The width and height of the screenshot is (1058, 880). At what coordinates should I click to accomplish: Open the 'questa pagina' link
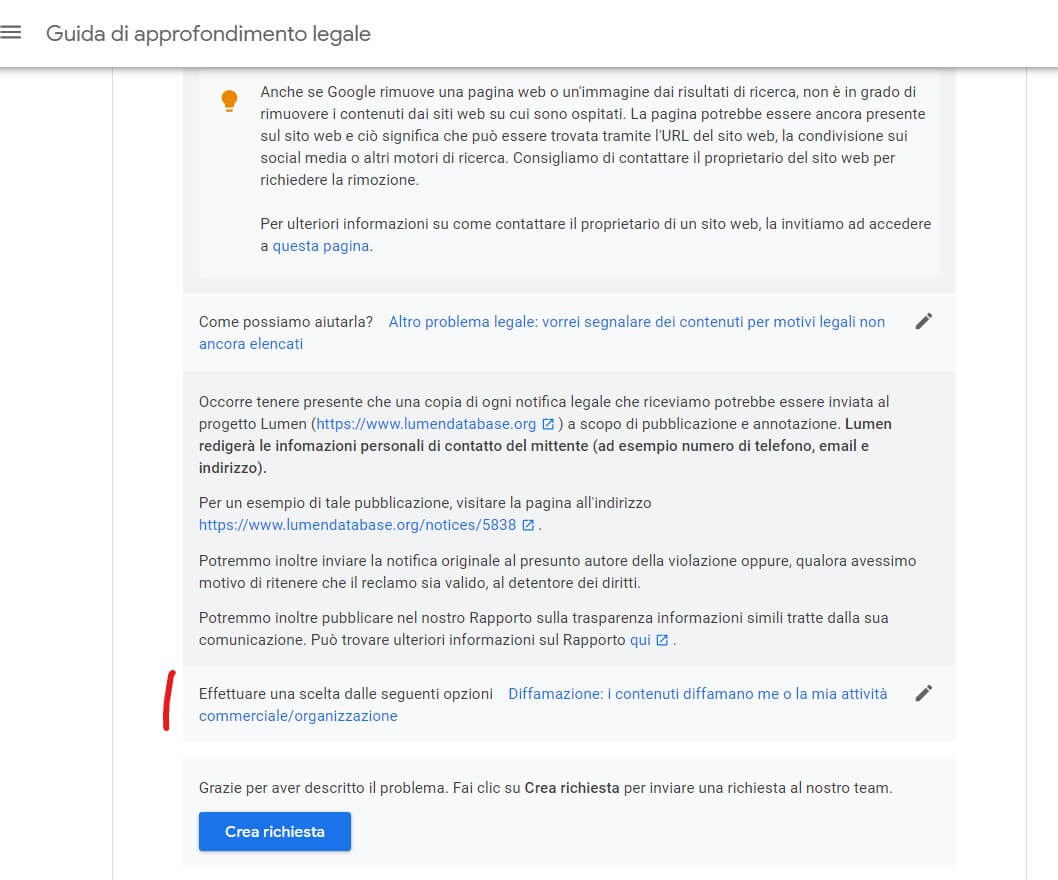[x=320, y=246]
